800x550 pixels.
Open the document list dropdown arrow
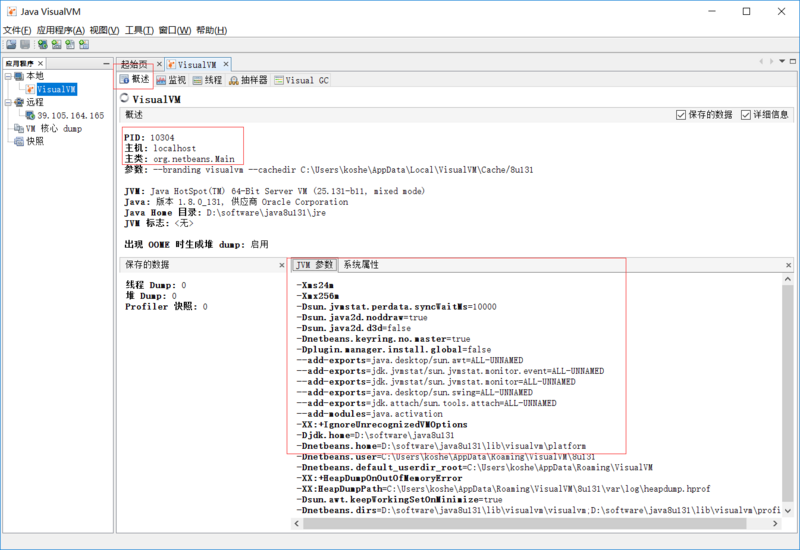click(782, 61)
